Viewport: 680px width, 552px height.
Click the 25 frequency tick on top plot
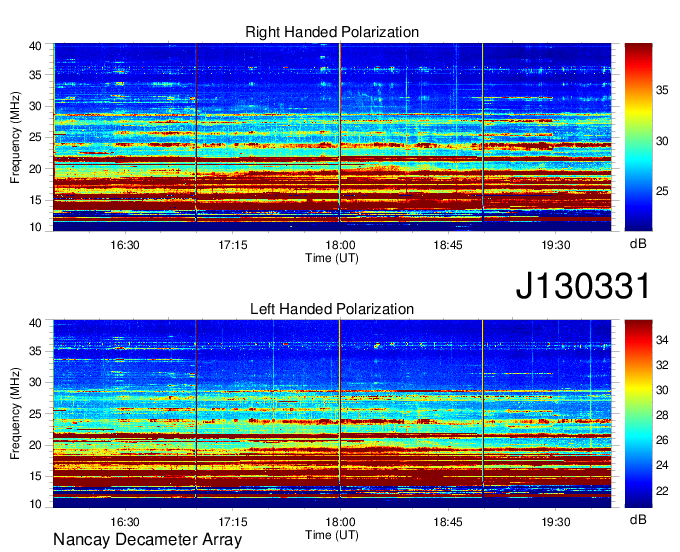point(35,137)
